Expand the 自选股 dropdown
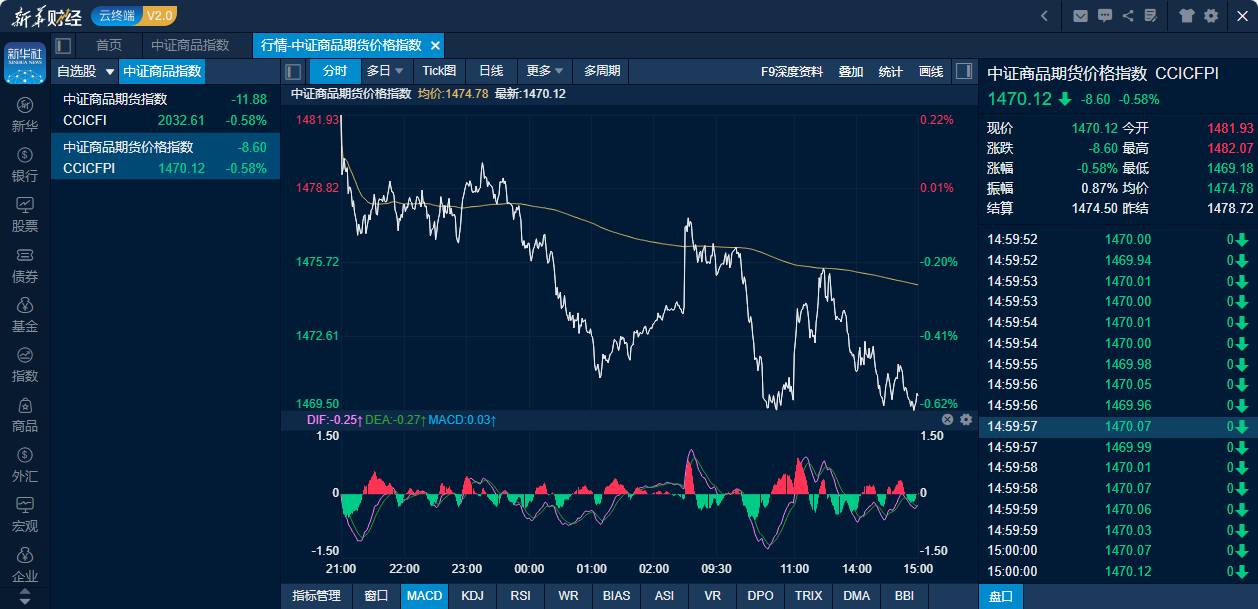The image size is (1258, 609). [109, 72]
